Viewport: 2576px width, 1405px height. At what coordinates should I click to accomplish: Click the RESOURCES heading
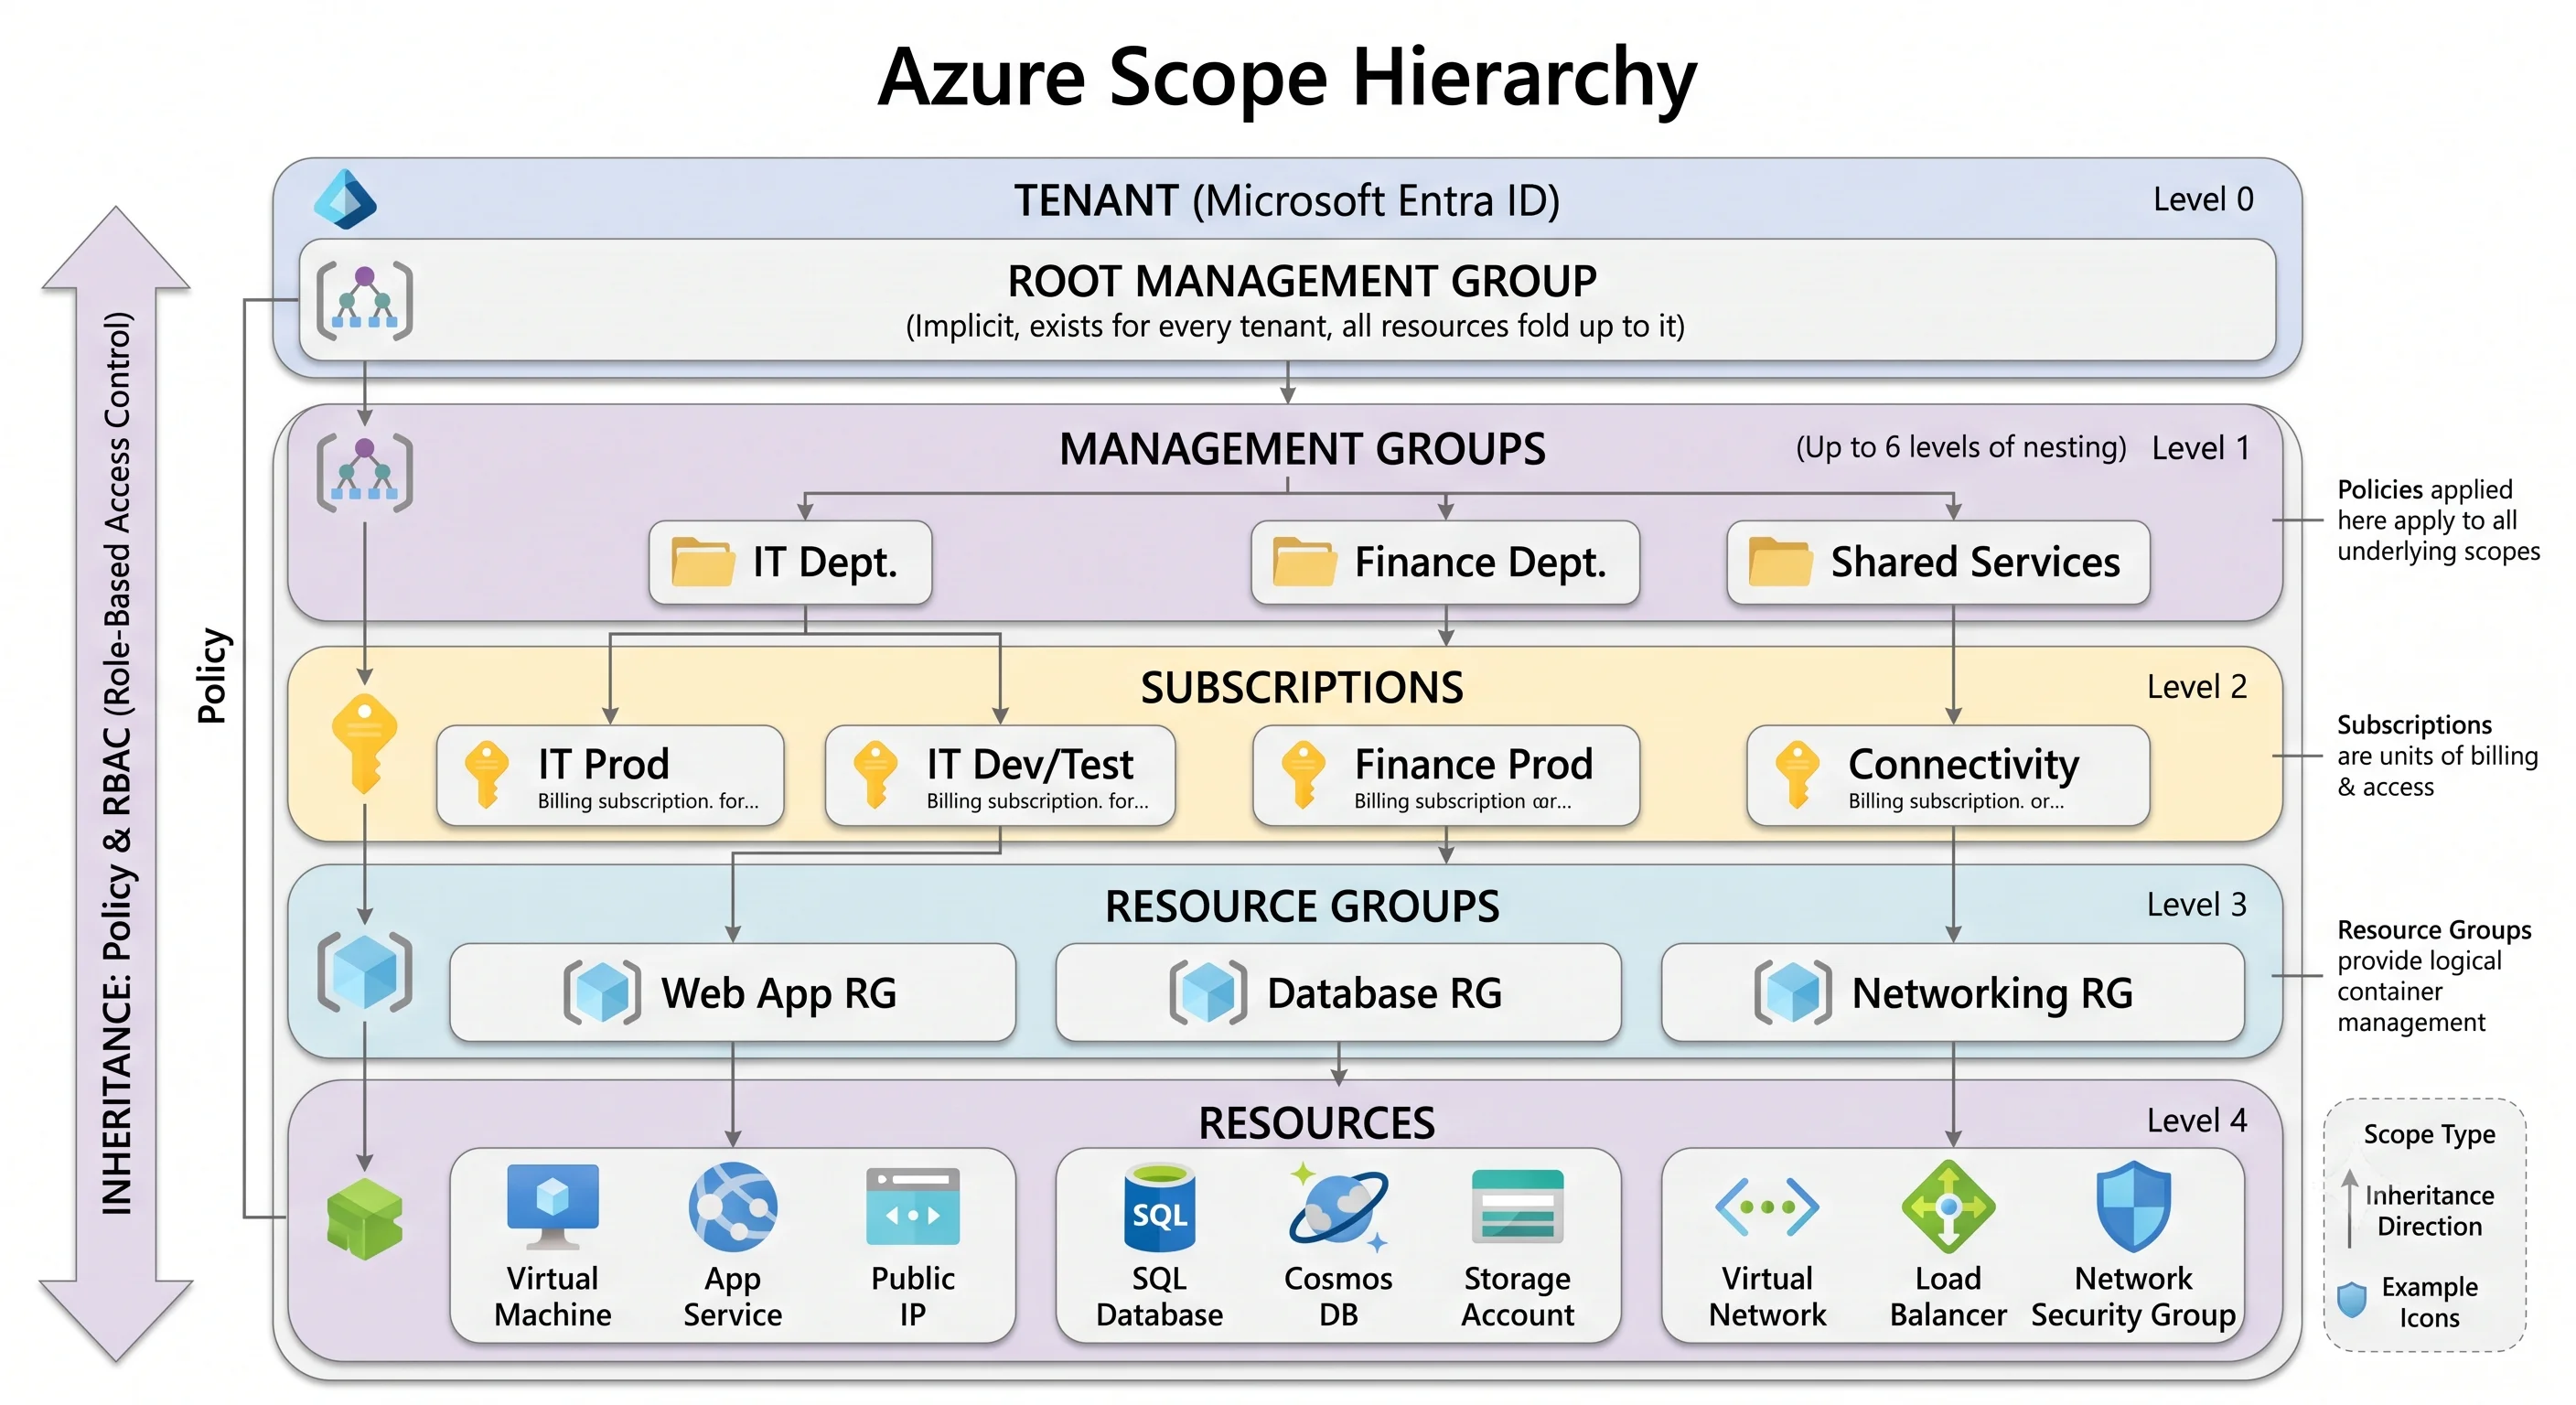pos(1317,1123)
